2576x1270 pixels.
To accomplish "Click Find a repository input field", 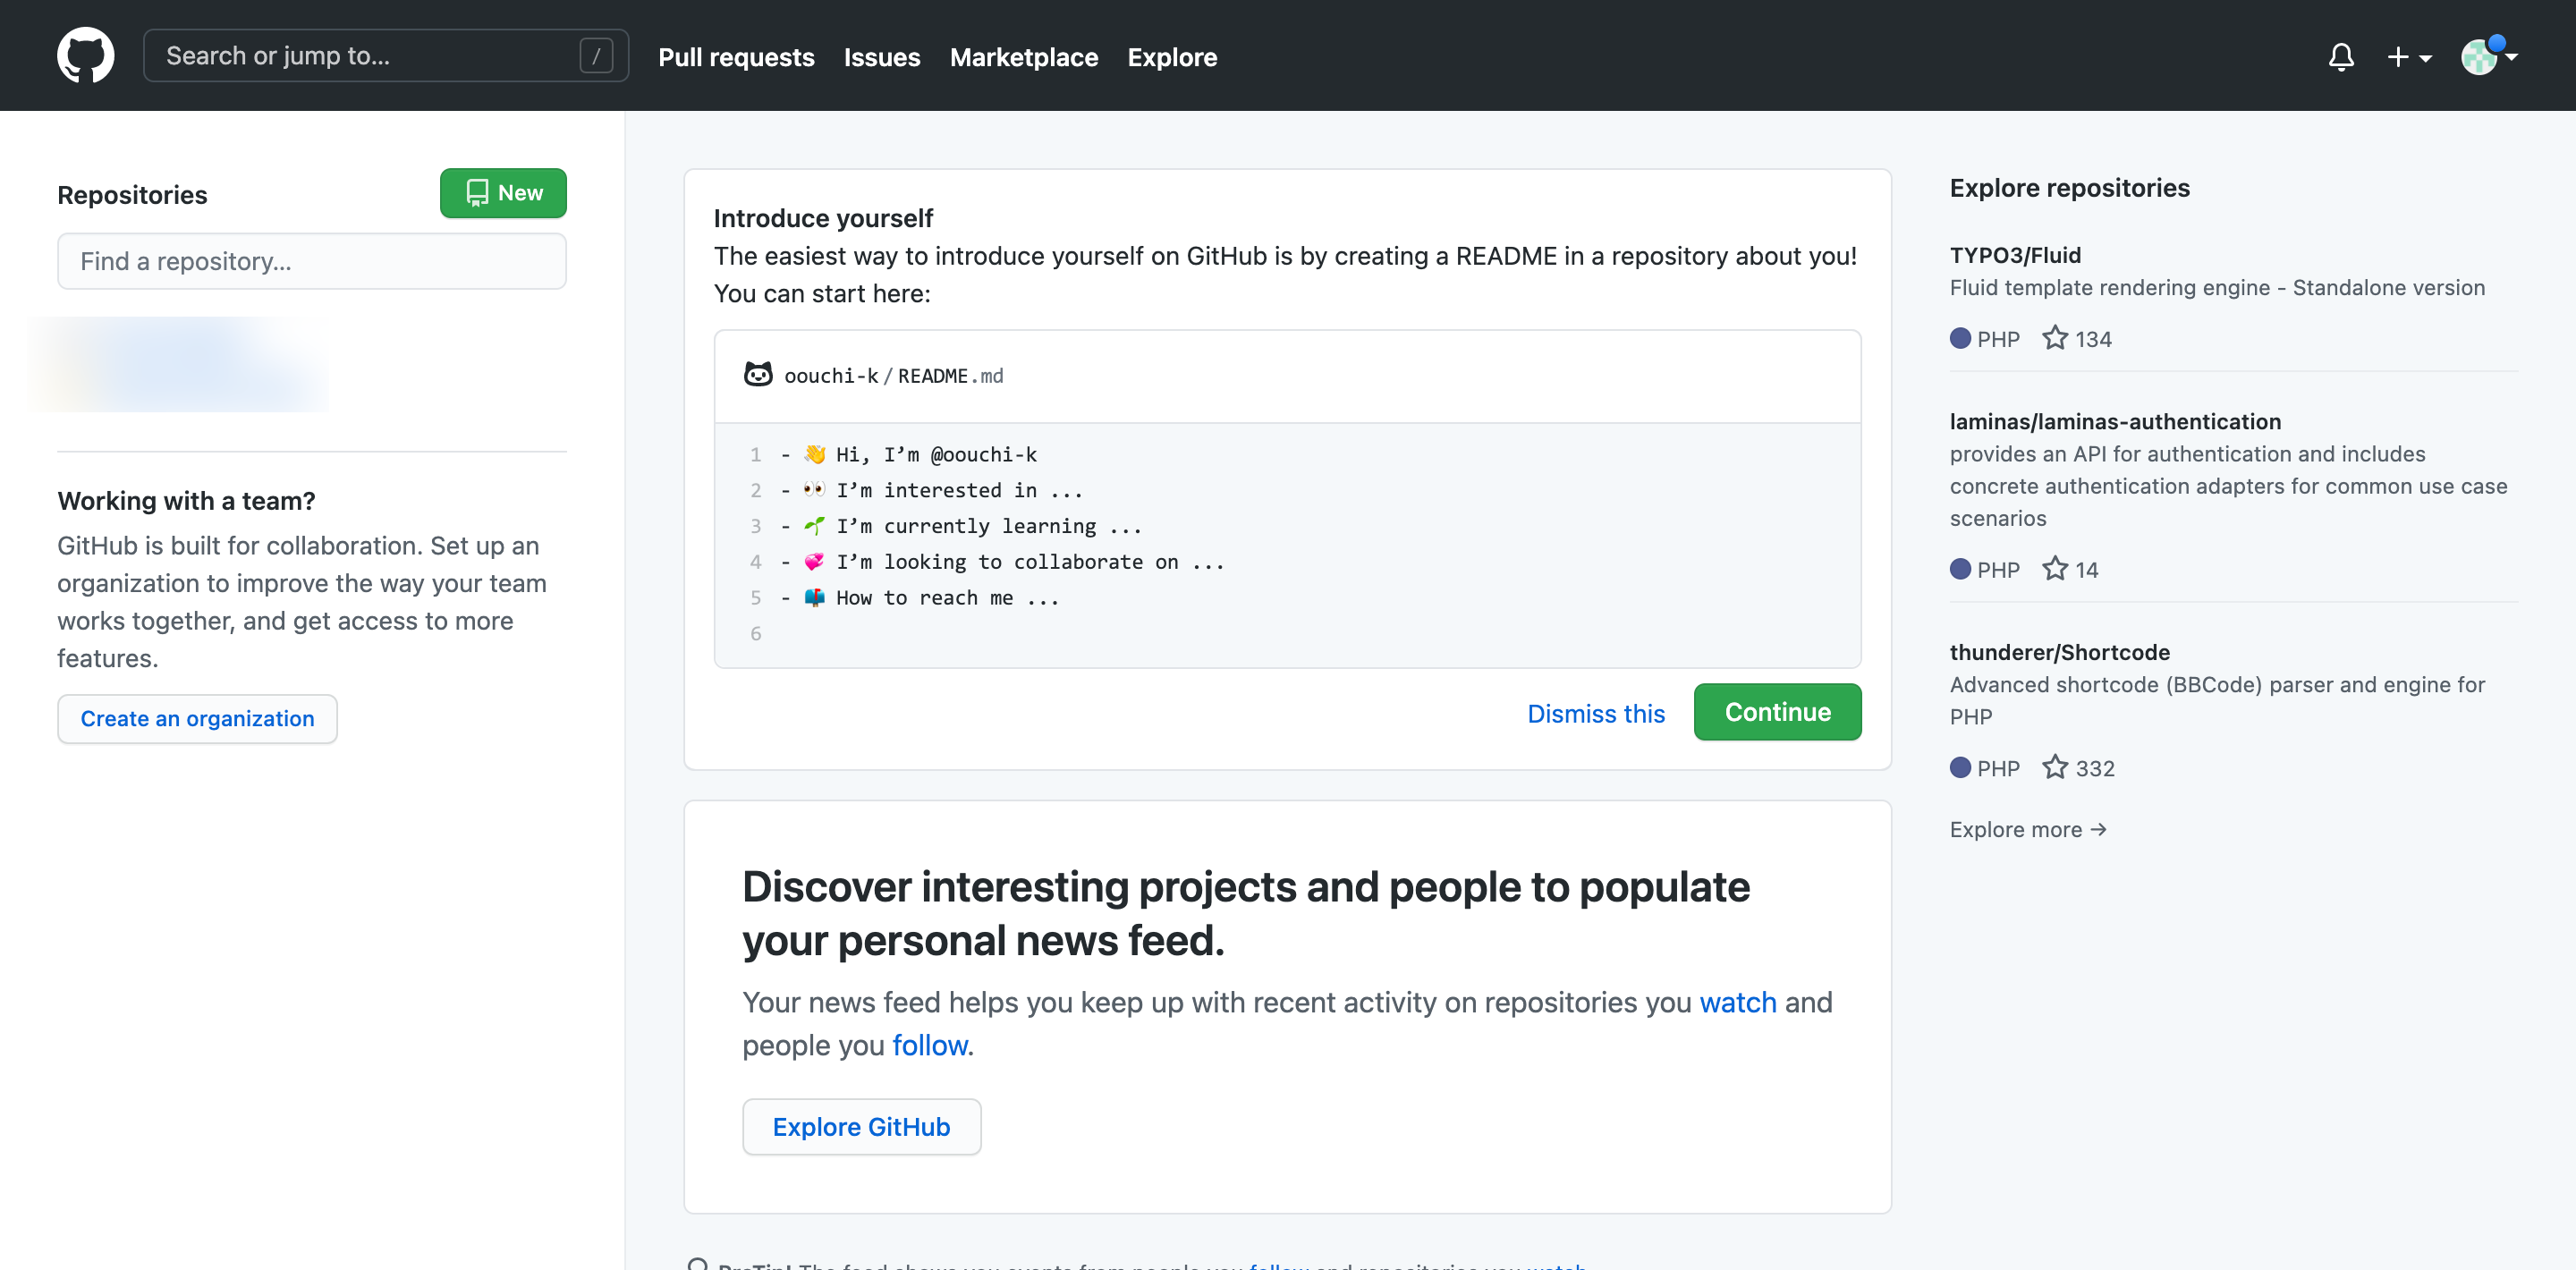I will click(x=310, y=261).
